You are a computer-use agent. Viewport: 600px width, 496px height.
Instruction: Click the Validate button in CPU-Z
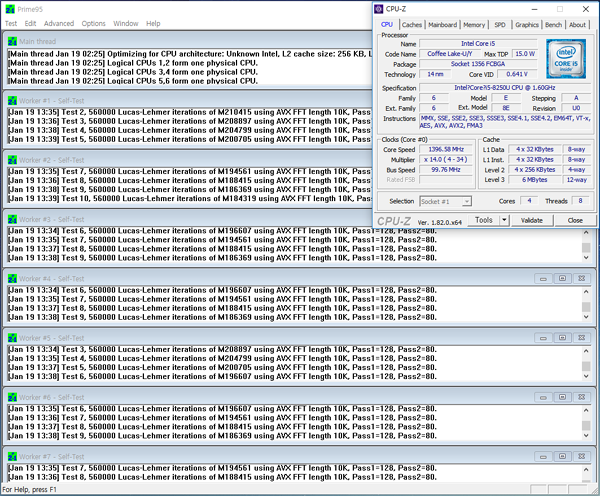532,220
